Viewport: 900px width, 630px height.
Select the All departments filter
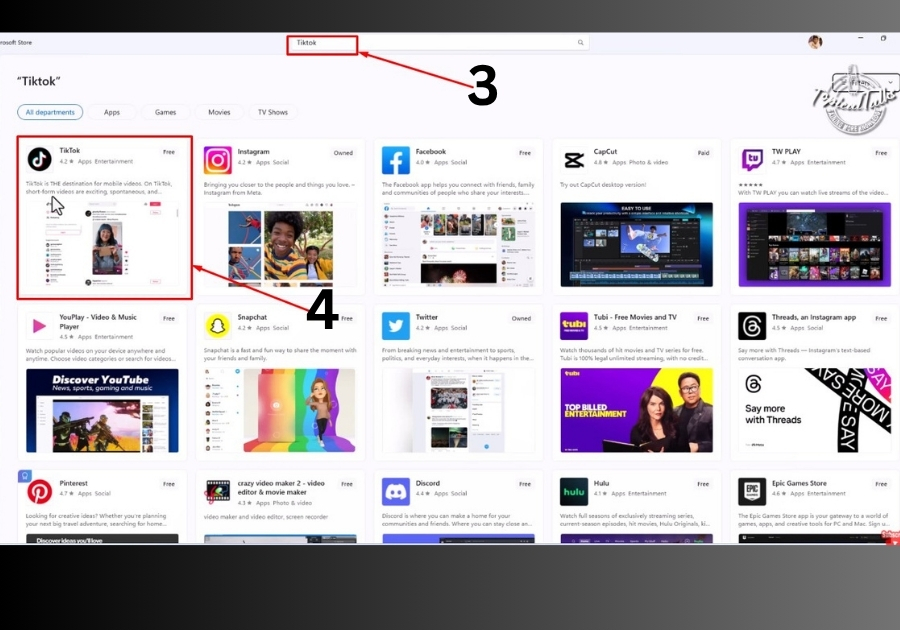(x=50, y=112)
